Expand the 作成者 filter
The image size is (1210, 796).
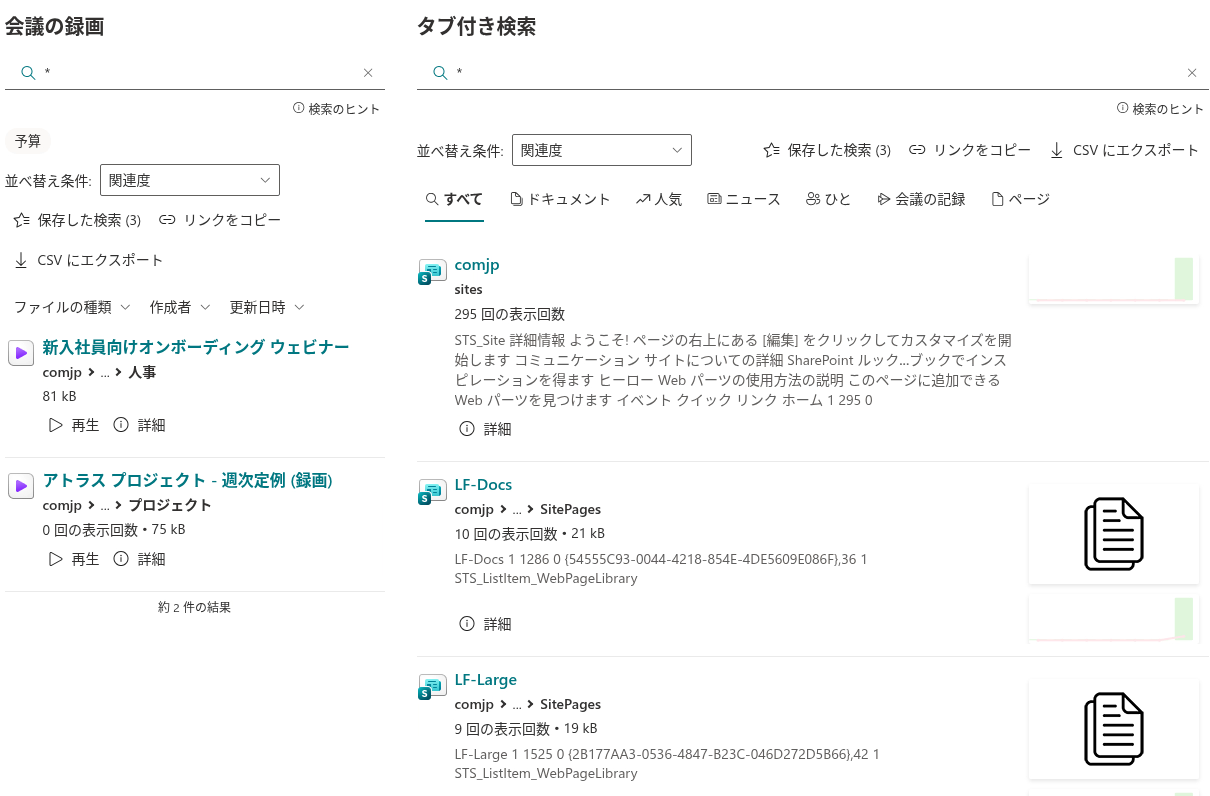click(180, 307)
